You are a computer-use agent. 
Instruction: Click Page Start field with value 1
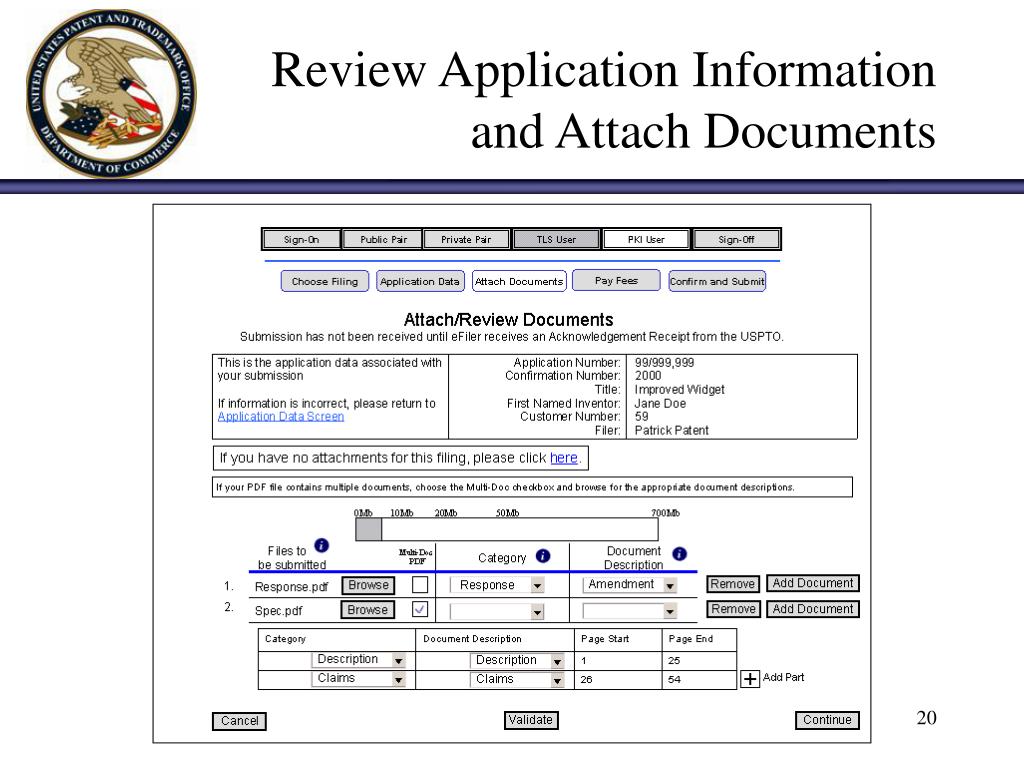pos(618,660)
